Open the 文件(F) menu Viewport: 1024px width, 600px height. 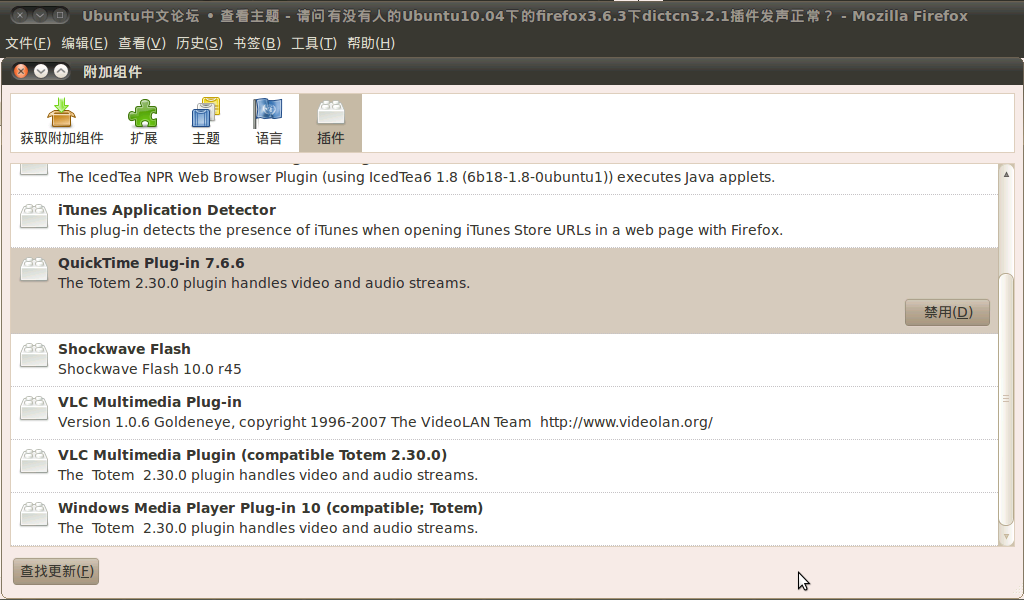[27, 43]
